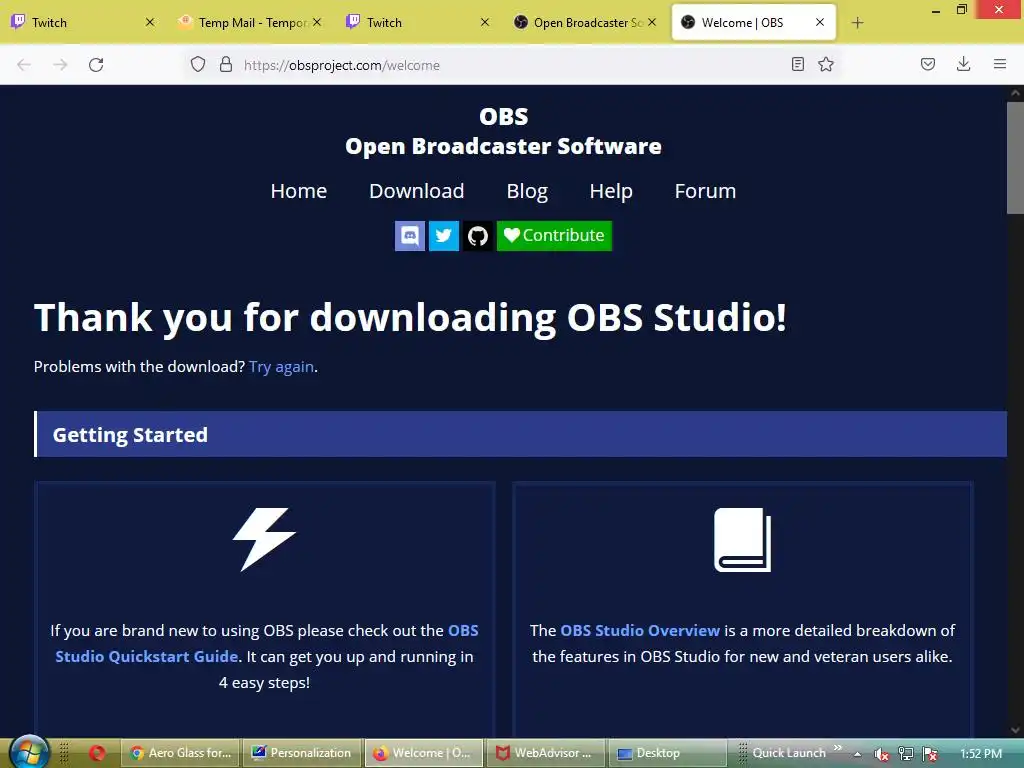Switch to WebAdvisor taskbar window
Image resolution: width=1024 pixels, height=768 pixels.
[545, 753]
